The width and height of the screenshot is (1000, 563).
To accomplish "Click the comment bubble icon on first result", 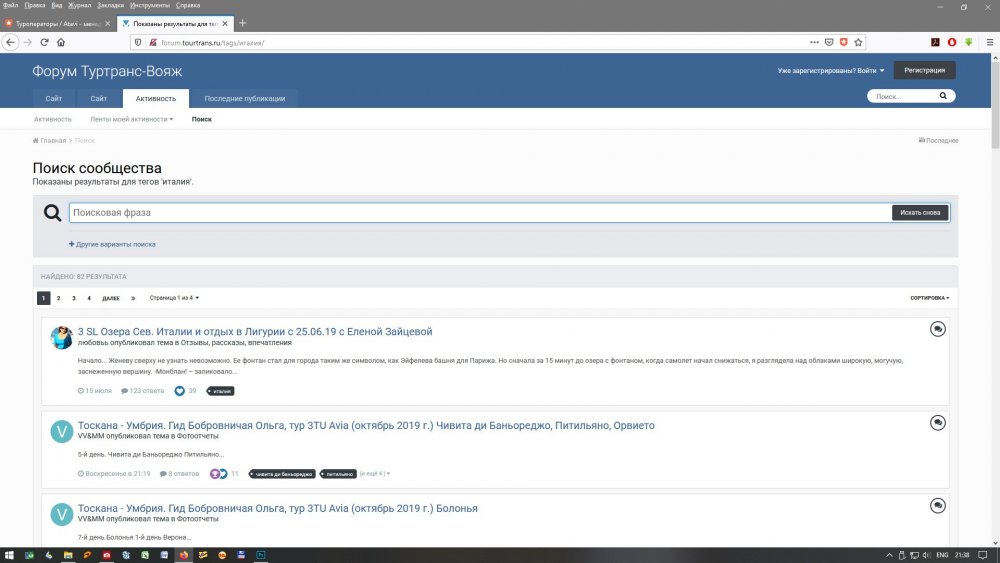I will coord(937,329).
